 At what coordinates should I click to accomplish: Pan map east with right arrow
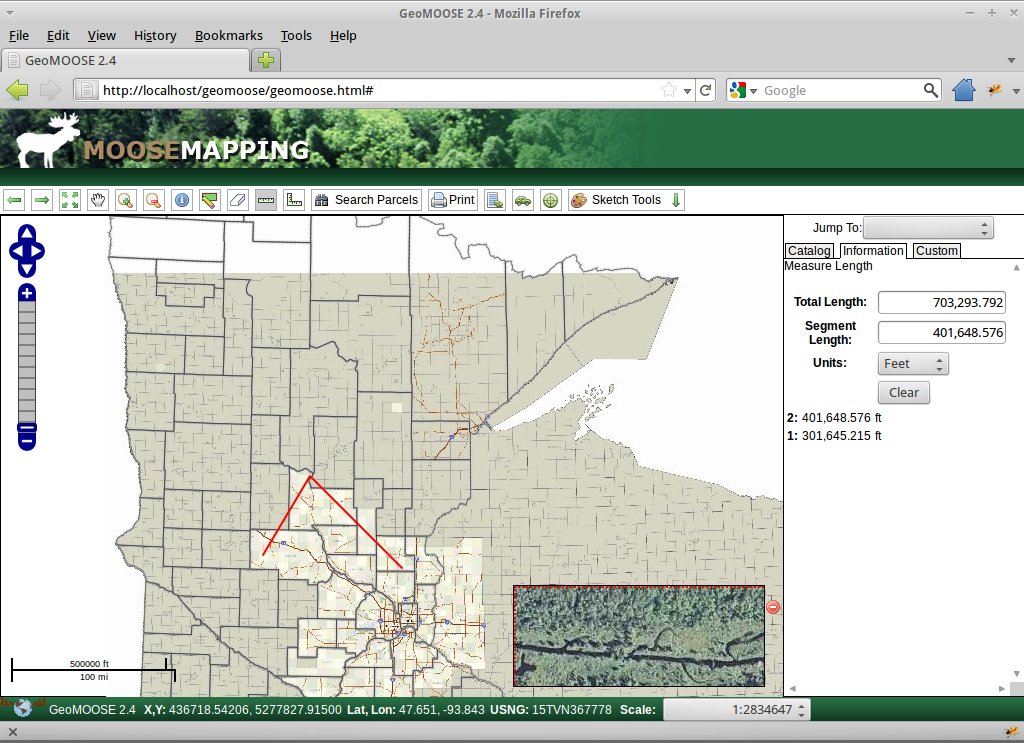[x=39, y=251]
